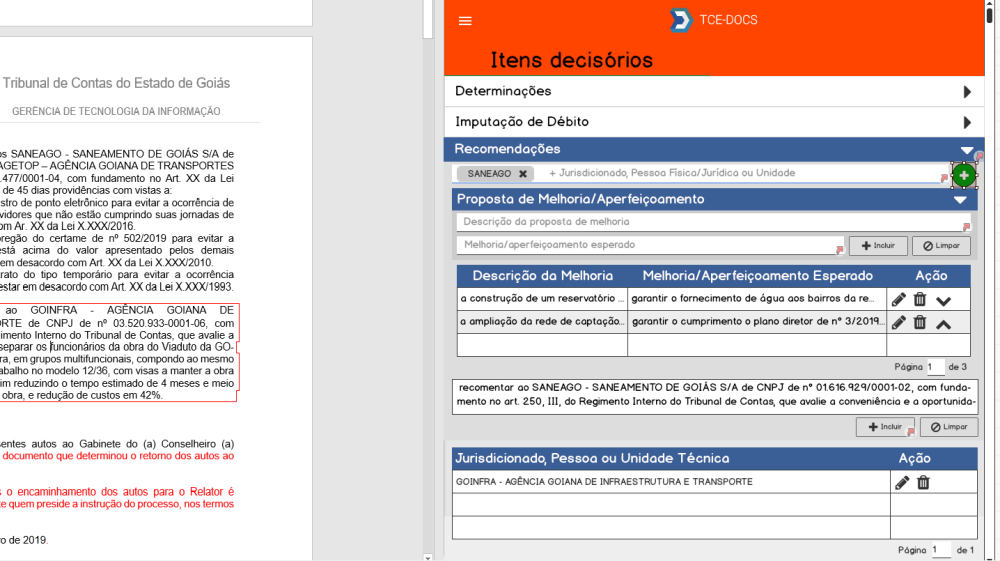1000x561 pixels.
Task: Move the 'construção de um reservatório' row down
Action: pyautogui.click(x=943, y=300)
